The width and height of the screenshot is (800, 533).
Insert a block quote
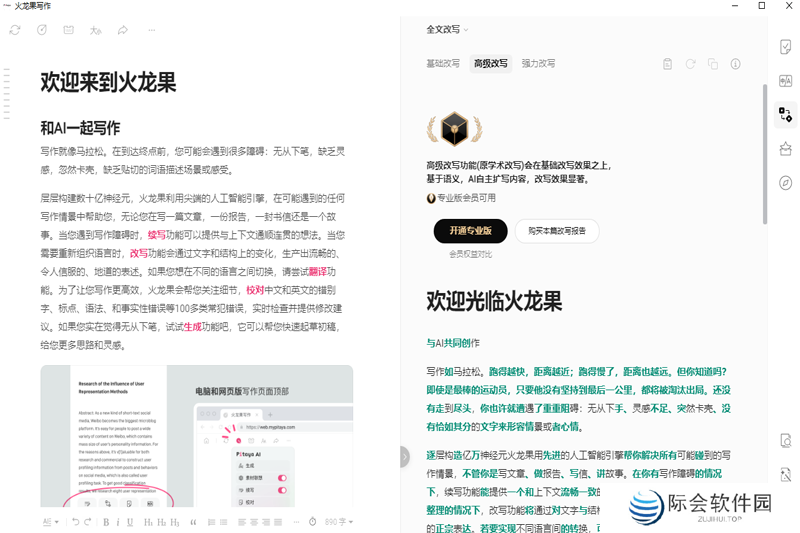(193, 522)
